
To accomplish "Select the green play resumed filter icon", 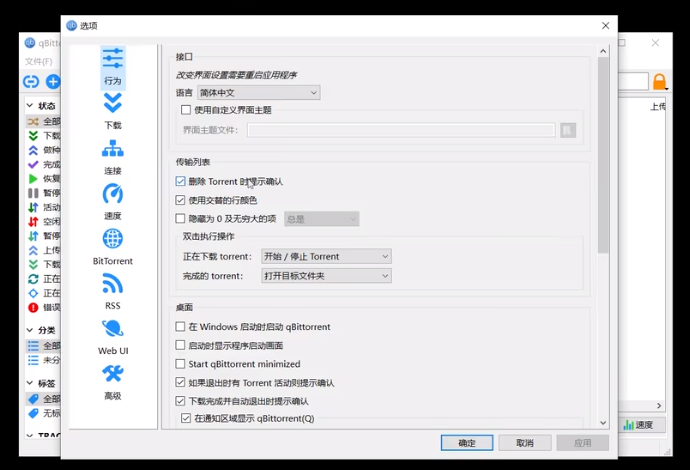I will point(33,179).
